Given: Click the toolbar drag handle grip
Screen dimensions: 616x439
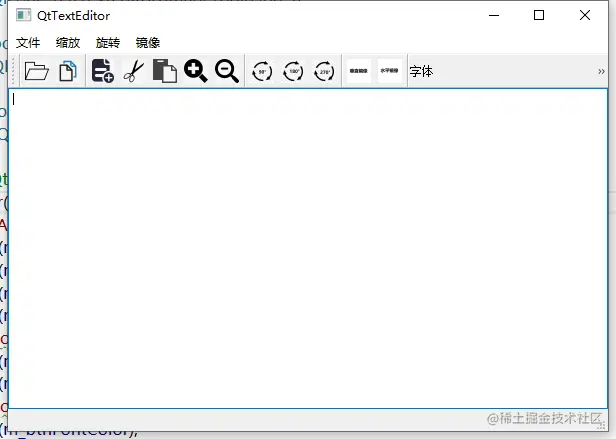Looking at the screenshot, I should click(x=13, y=71).
